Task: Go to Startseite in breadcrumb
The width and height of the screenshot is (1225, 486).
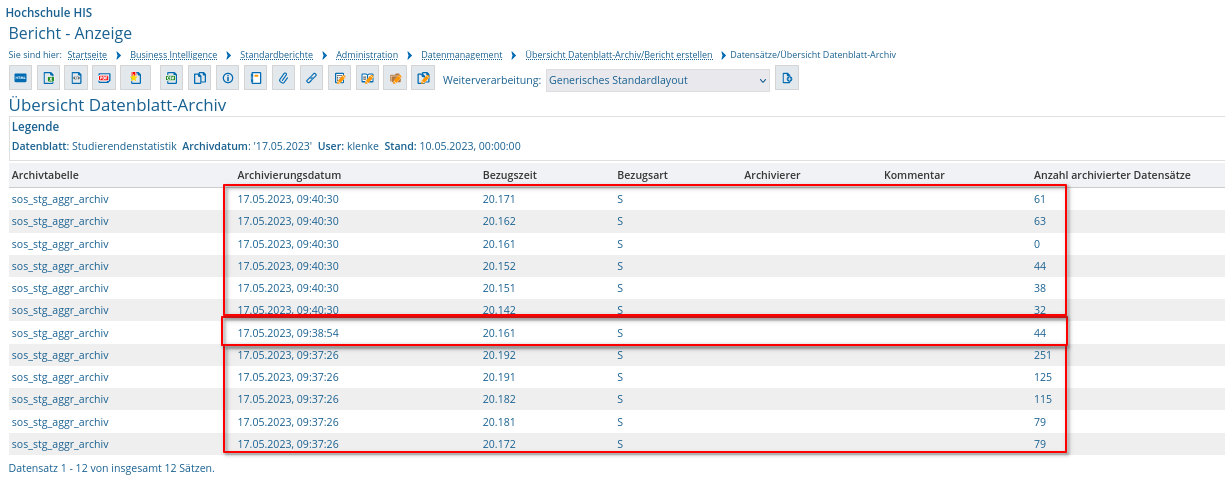Action: click(87, 54)
